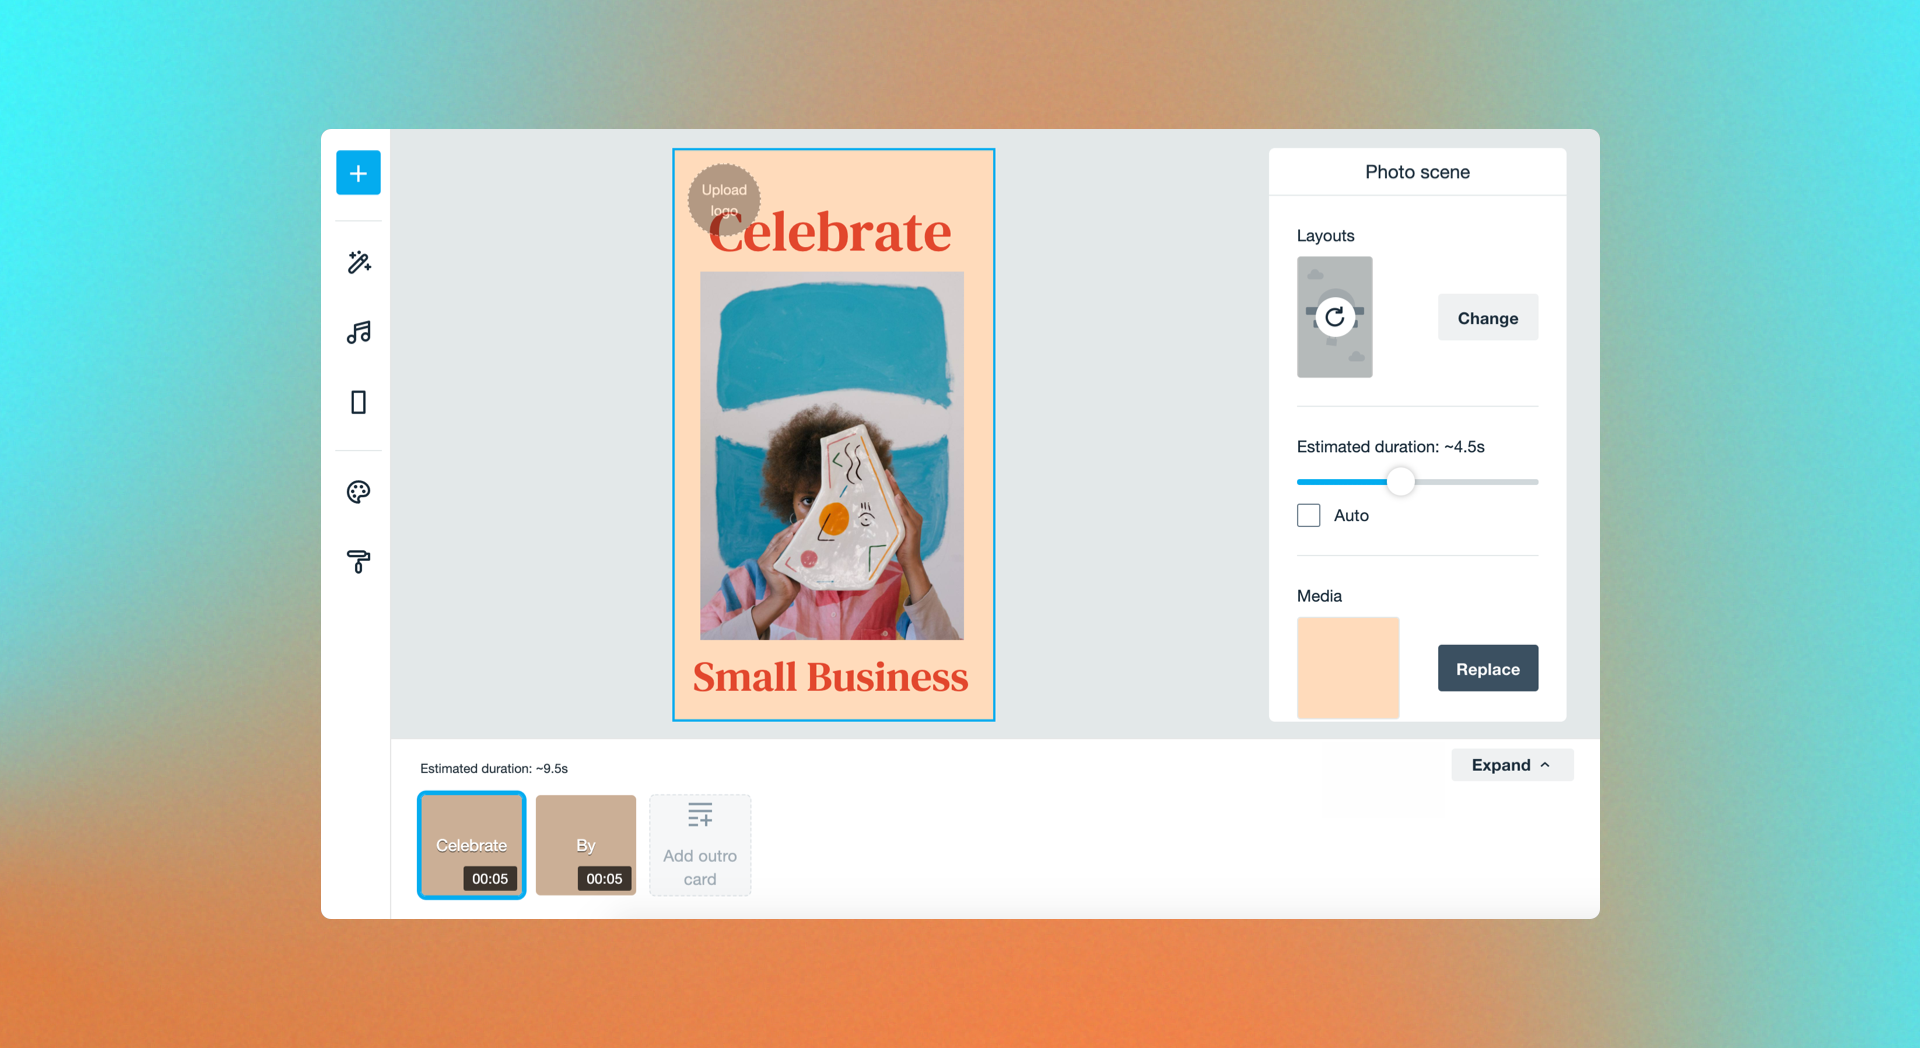This screenshot has width=1920, height=1048.
Task: Click the peach media color swatch
Action: 1348,668
